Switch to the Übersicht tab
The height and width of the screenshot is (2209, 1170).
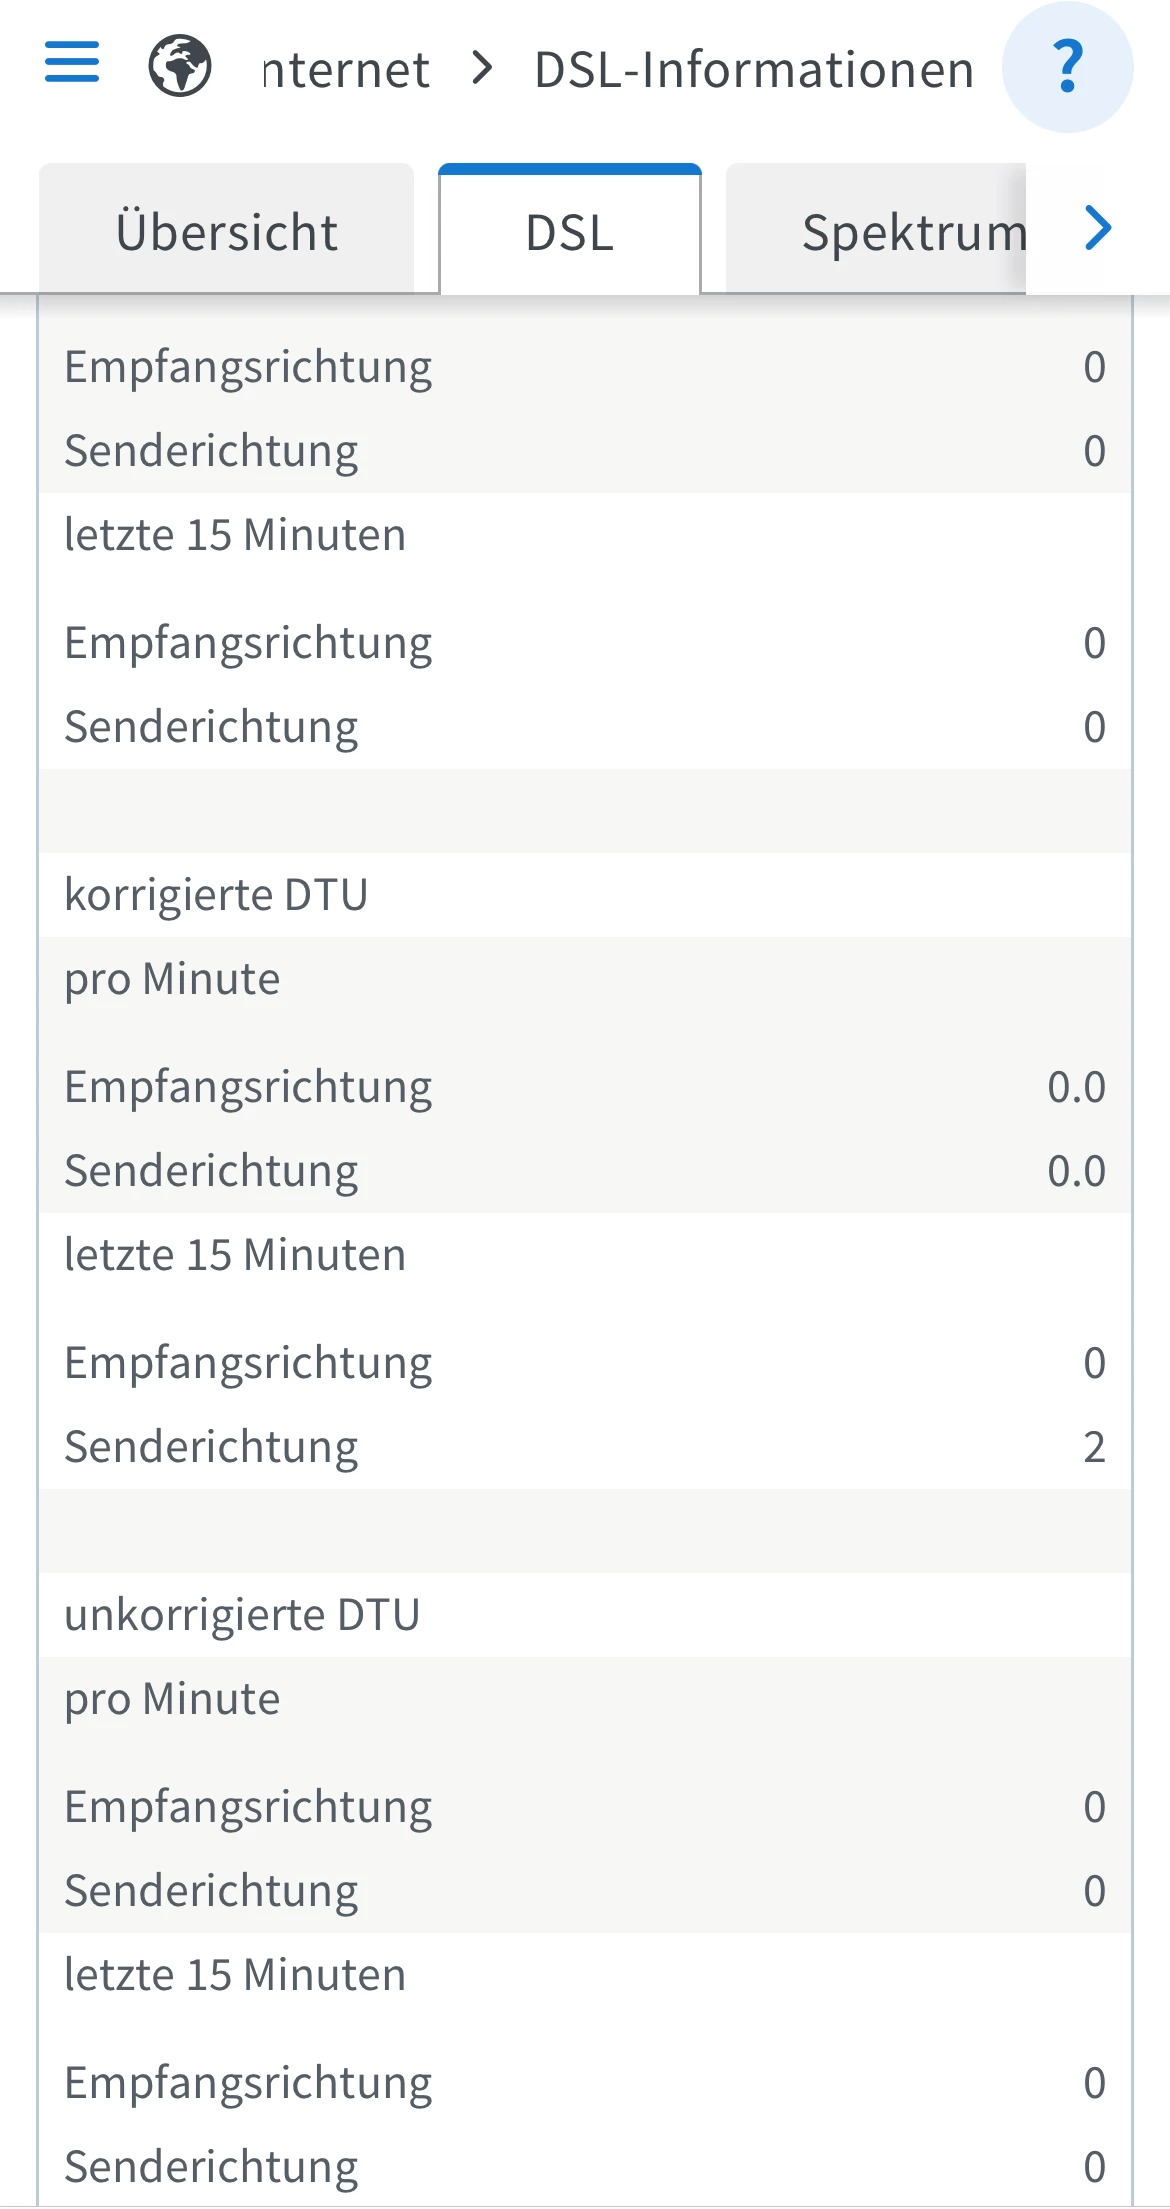227,232
